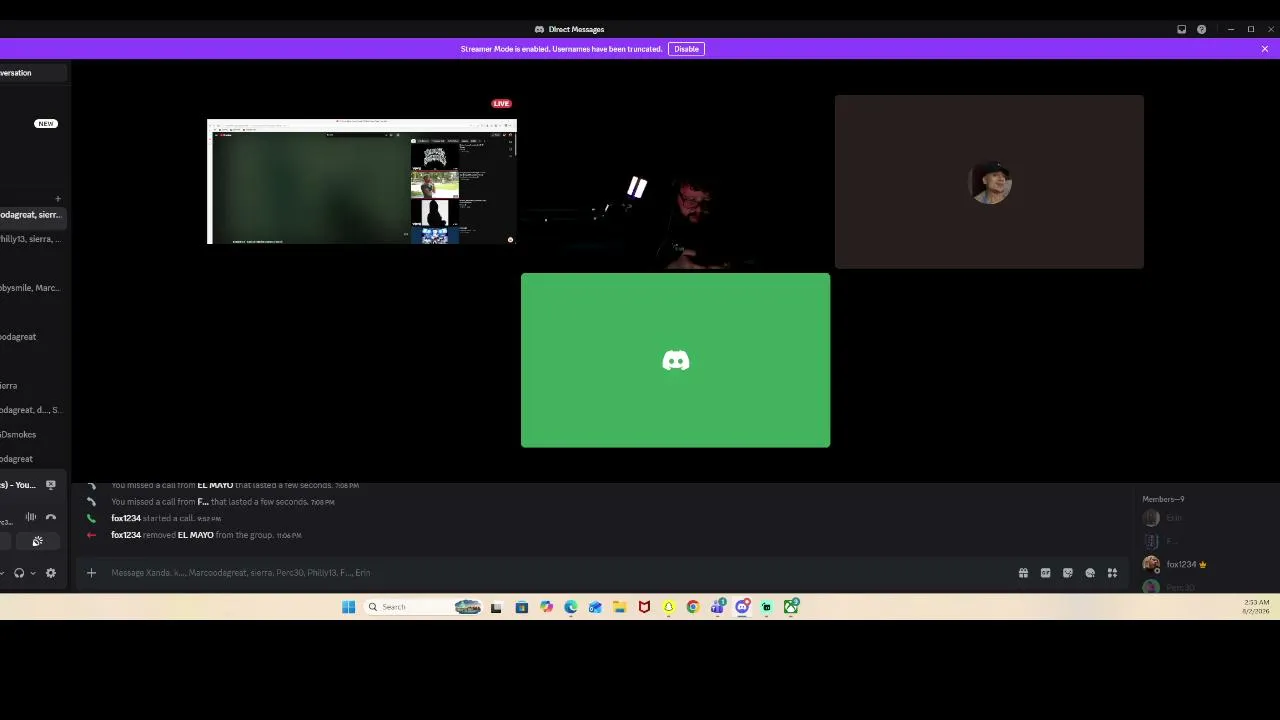Open the 'Find or start a conversation' search box
Screen dimensions: 1280x720
(x=33, y=73)
